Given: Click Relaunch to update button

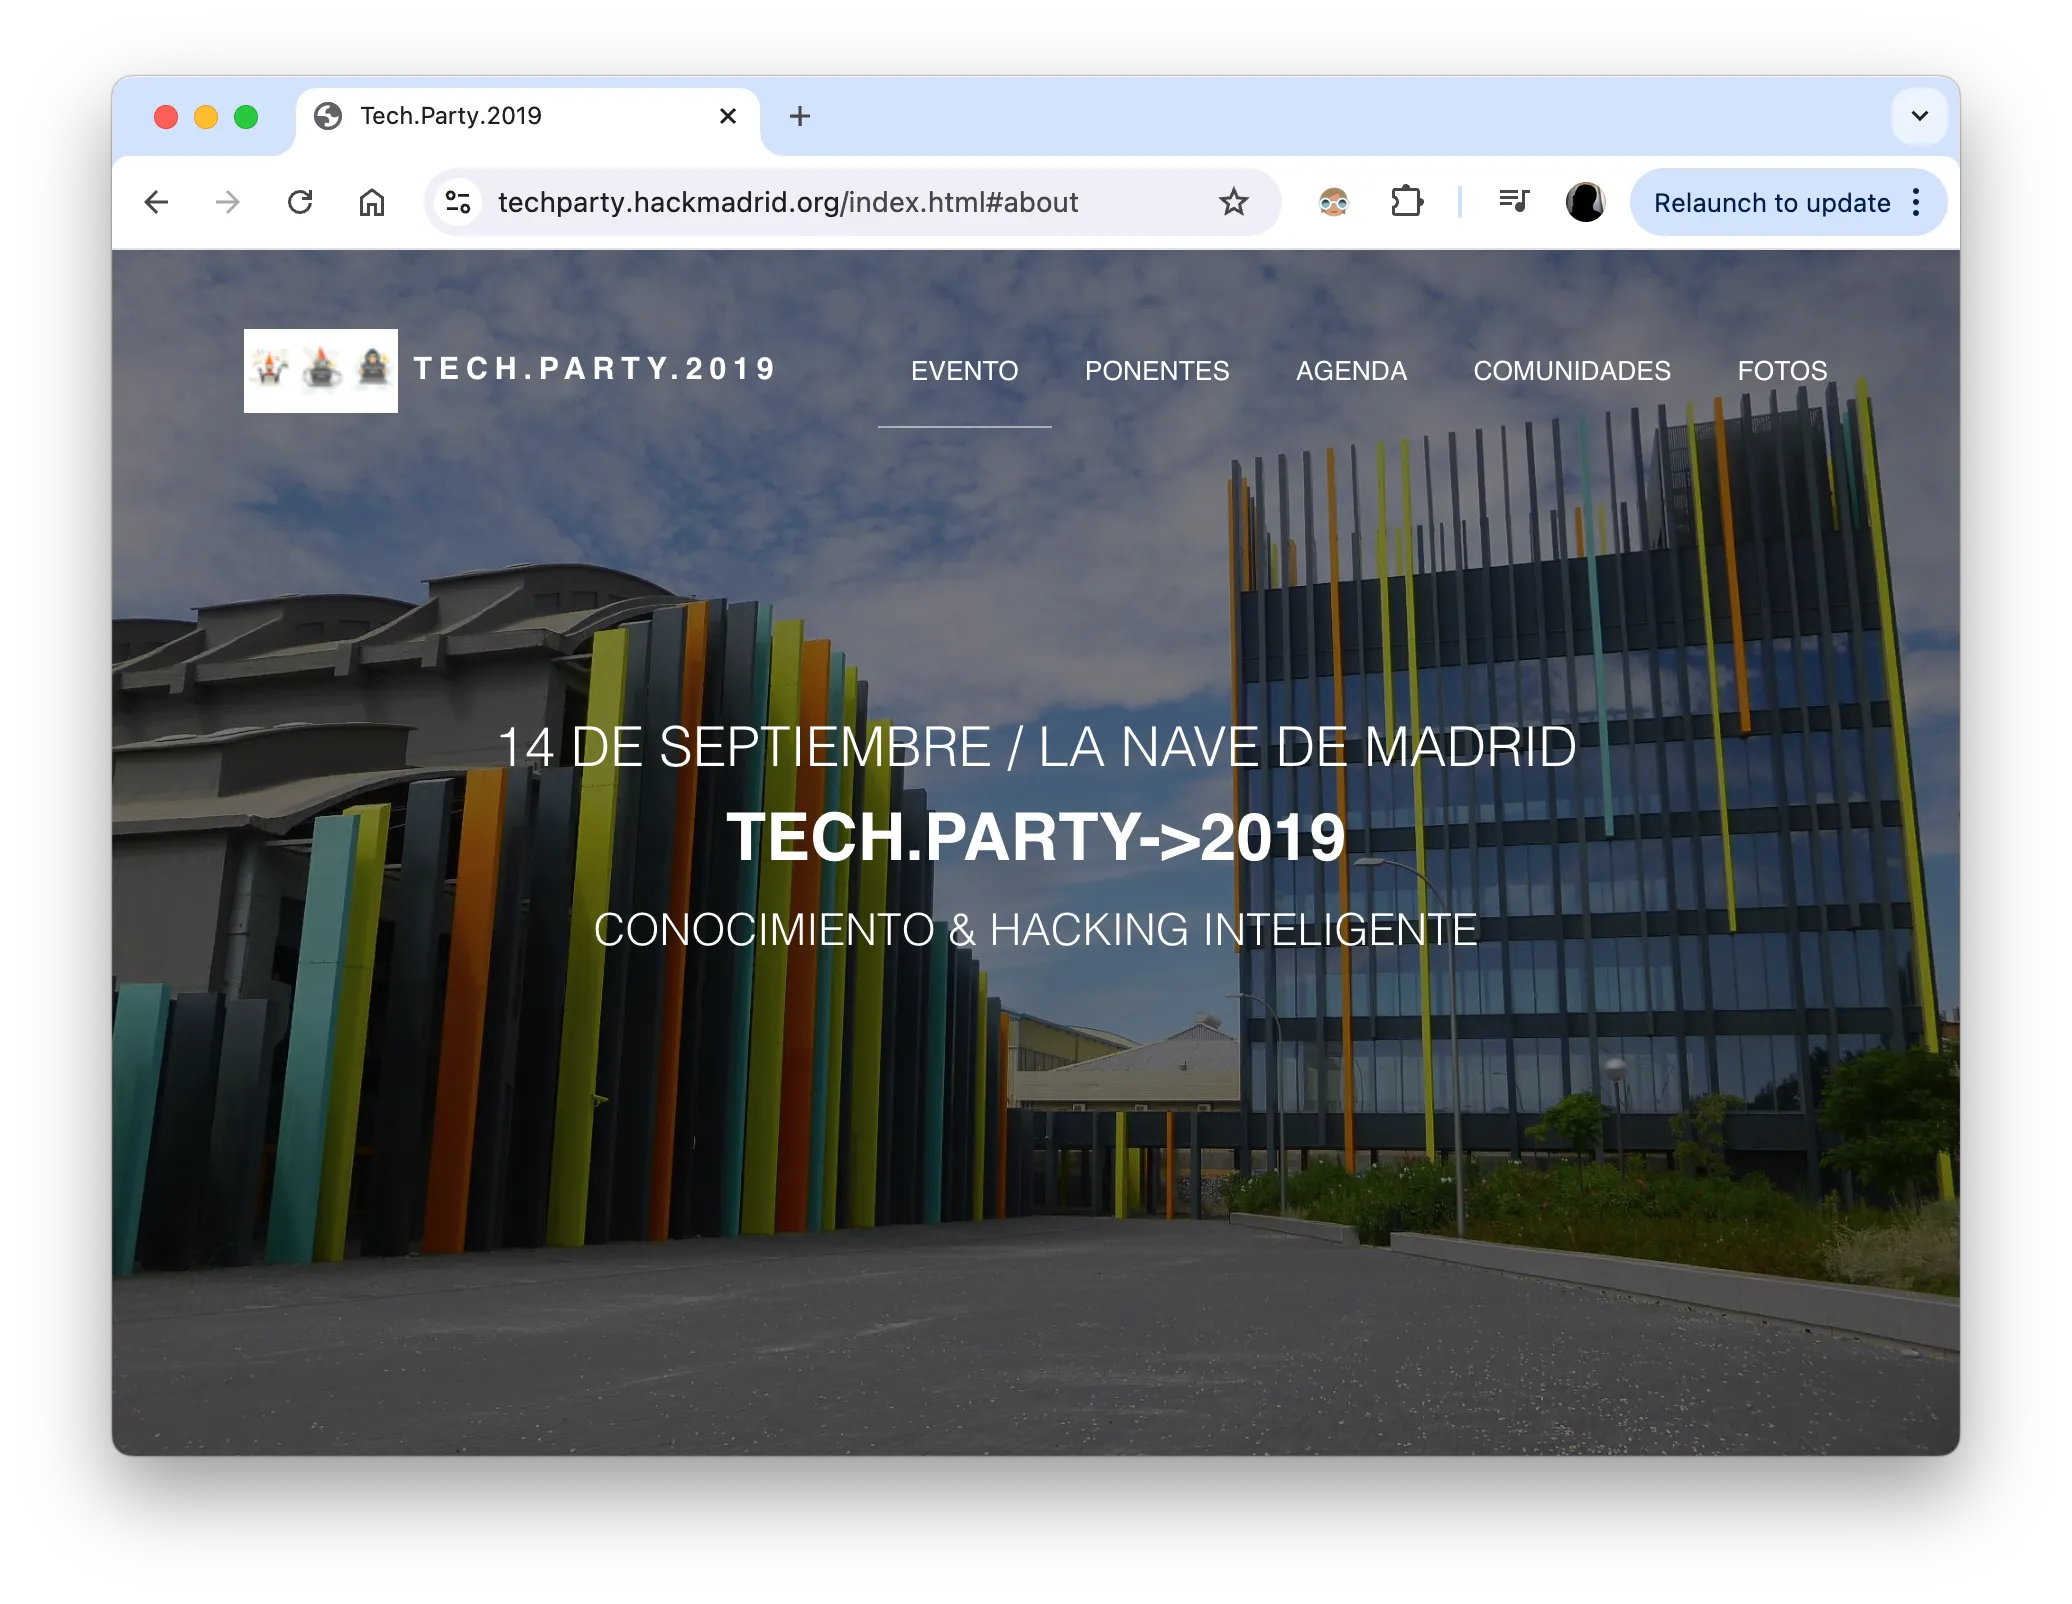Looking at the screenshot, I should point(1772,203).
